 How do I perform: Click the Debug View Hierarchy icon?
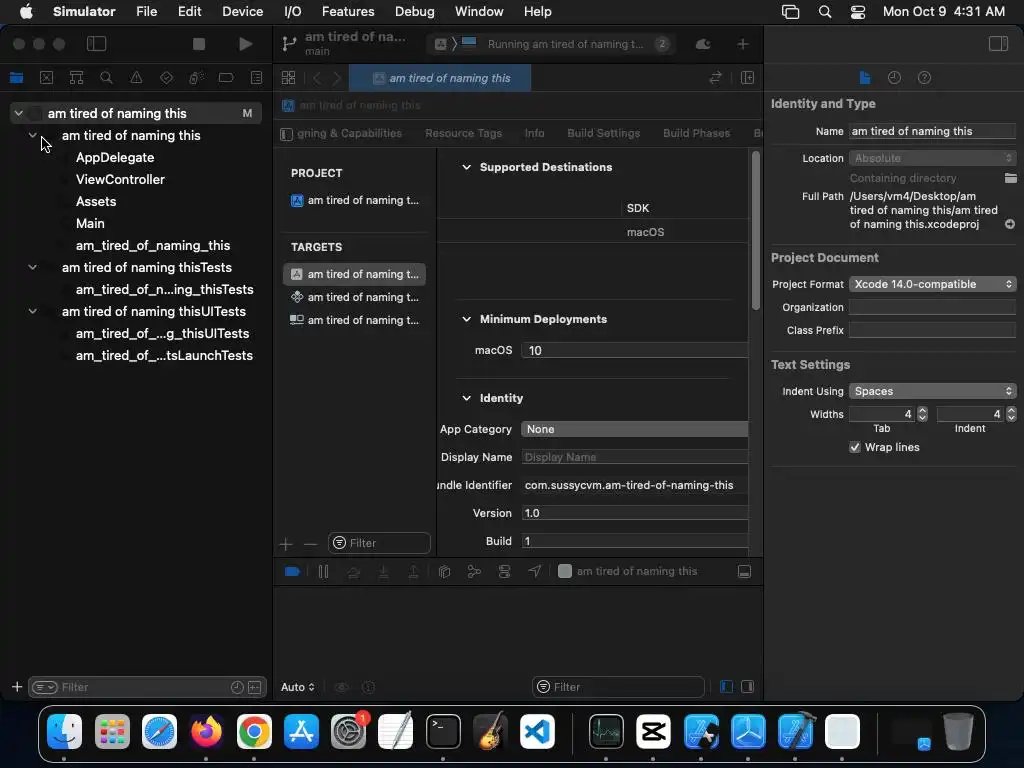tap(444, 571)
